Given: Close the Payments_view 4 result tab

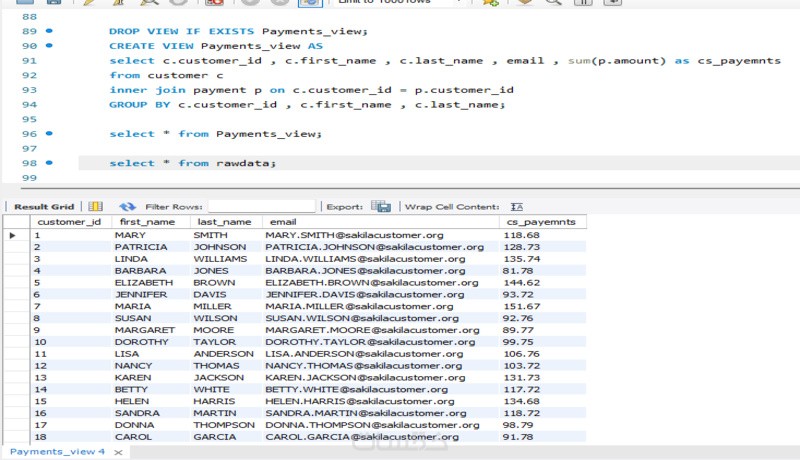Looking at the screenshot, I should pos(118,452).
